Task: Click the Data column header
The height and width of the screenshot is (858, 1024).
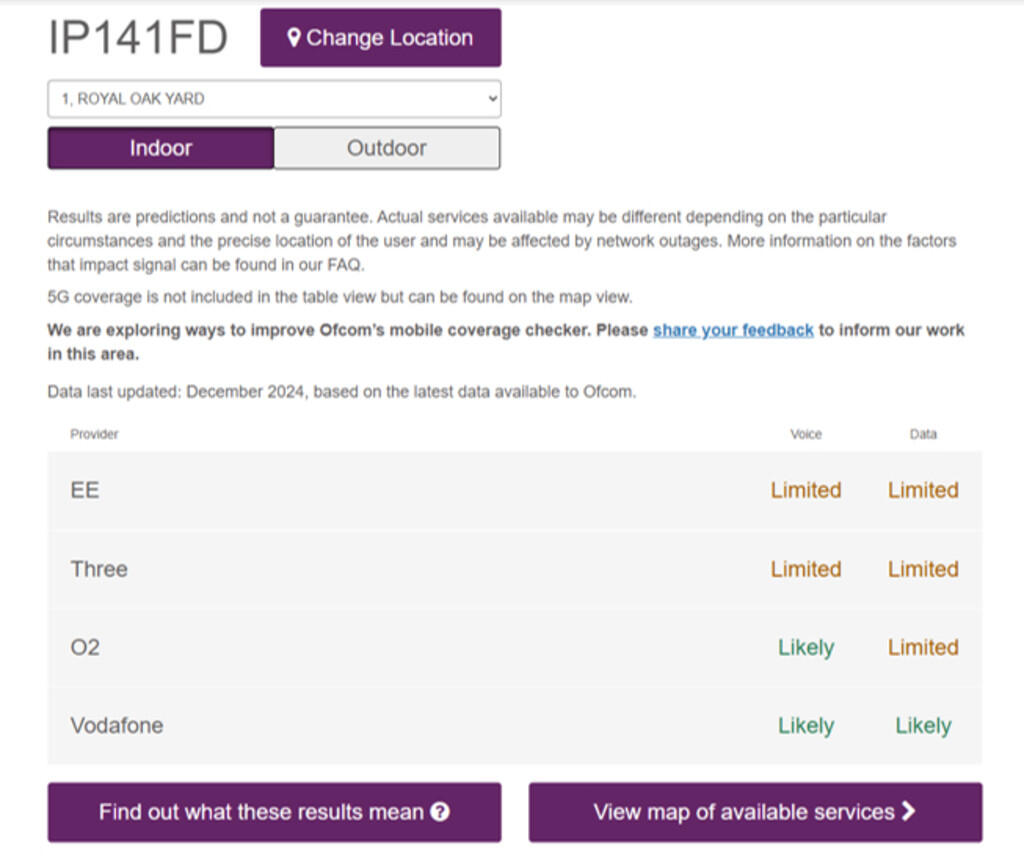Action: point(923,434)
